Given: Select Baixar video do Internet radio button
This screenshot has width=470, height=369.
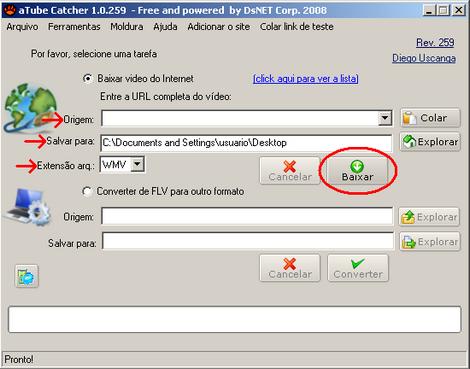Looking at the screenshot, I should (x=87, y=79).
